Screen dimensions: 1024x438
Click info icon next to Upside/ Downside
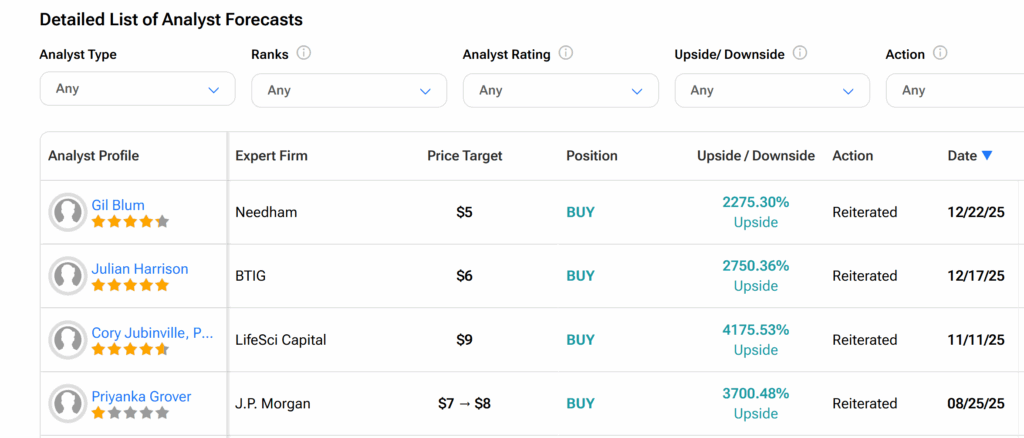click(x=800, y=54)
